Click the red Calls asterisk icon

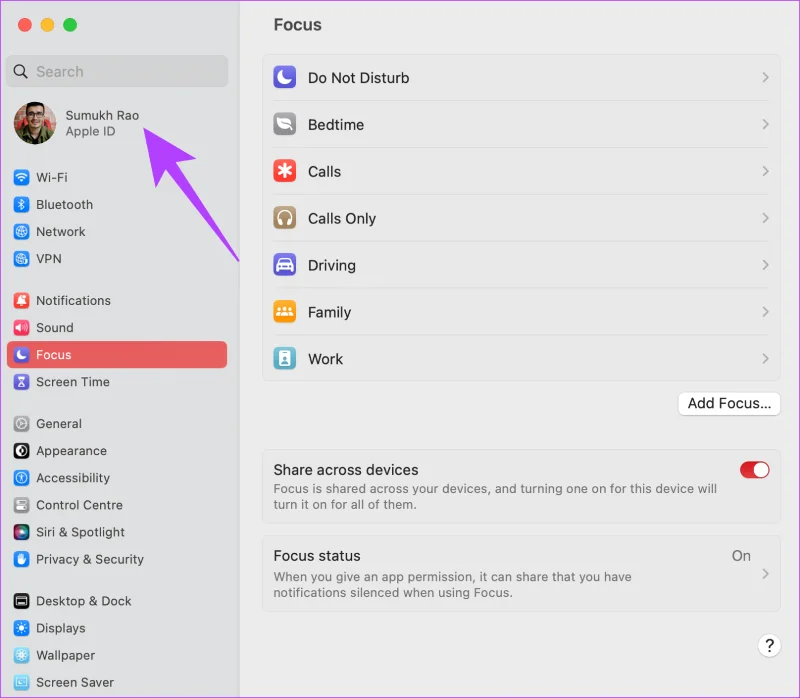click(285, 171)
